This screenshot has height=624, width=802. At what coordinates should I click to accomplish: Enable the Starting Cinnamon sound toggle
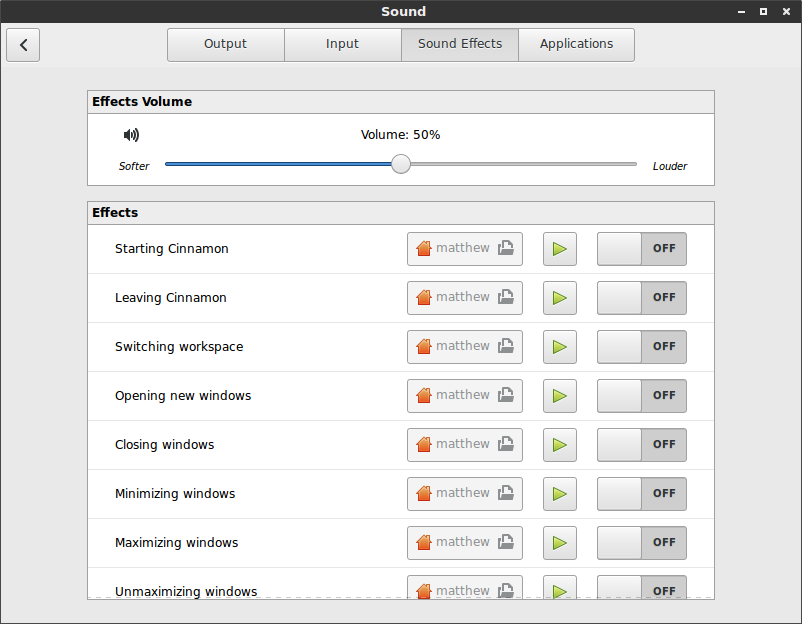[641, 249]
